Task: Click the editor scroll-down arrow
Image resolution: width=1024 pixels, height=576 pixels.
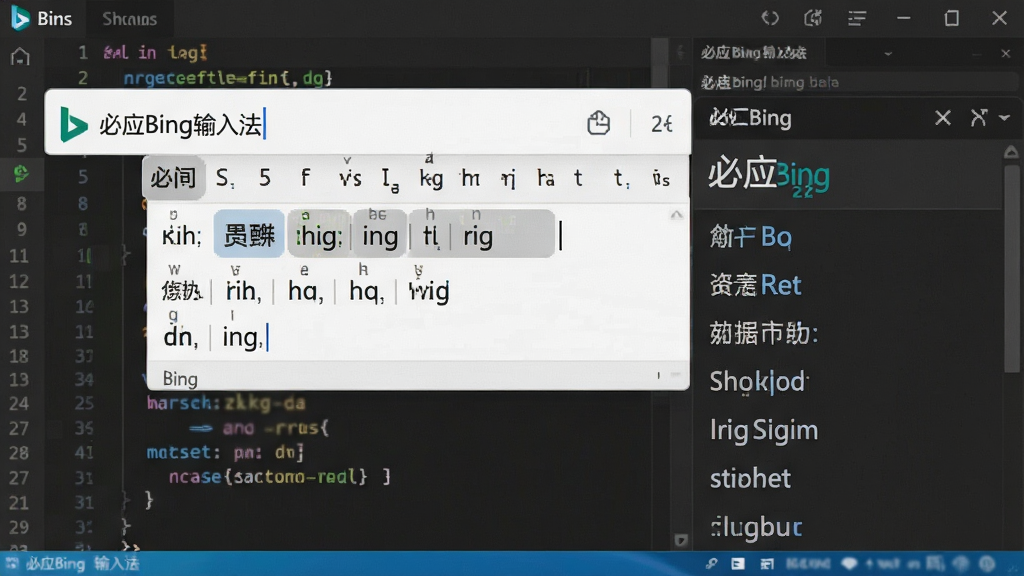Action: [680, 540]
